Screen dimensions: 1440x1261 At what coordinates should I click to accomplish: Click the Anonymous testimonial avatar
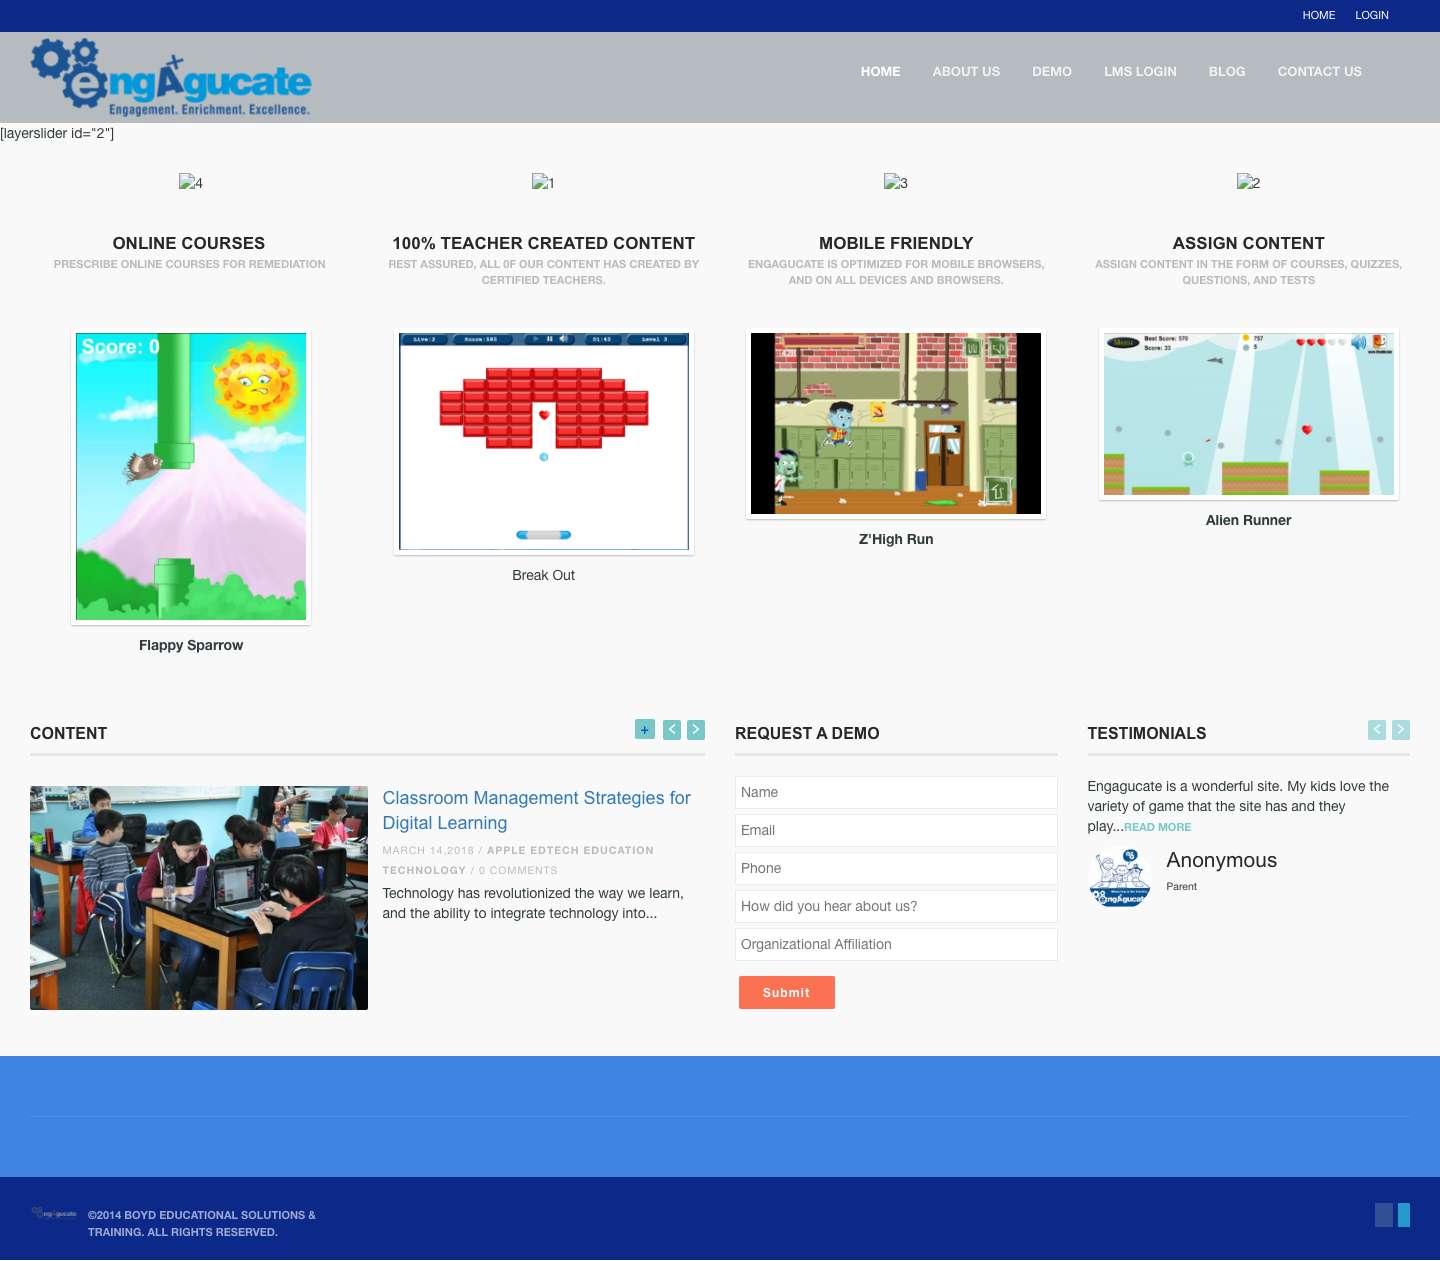(x=1119, y=877)
